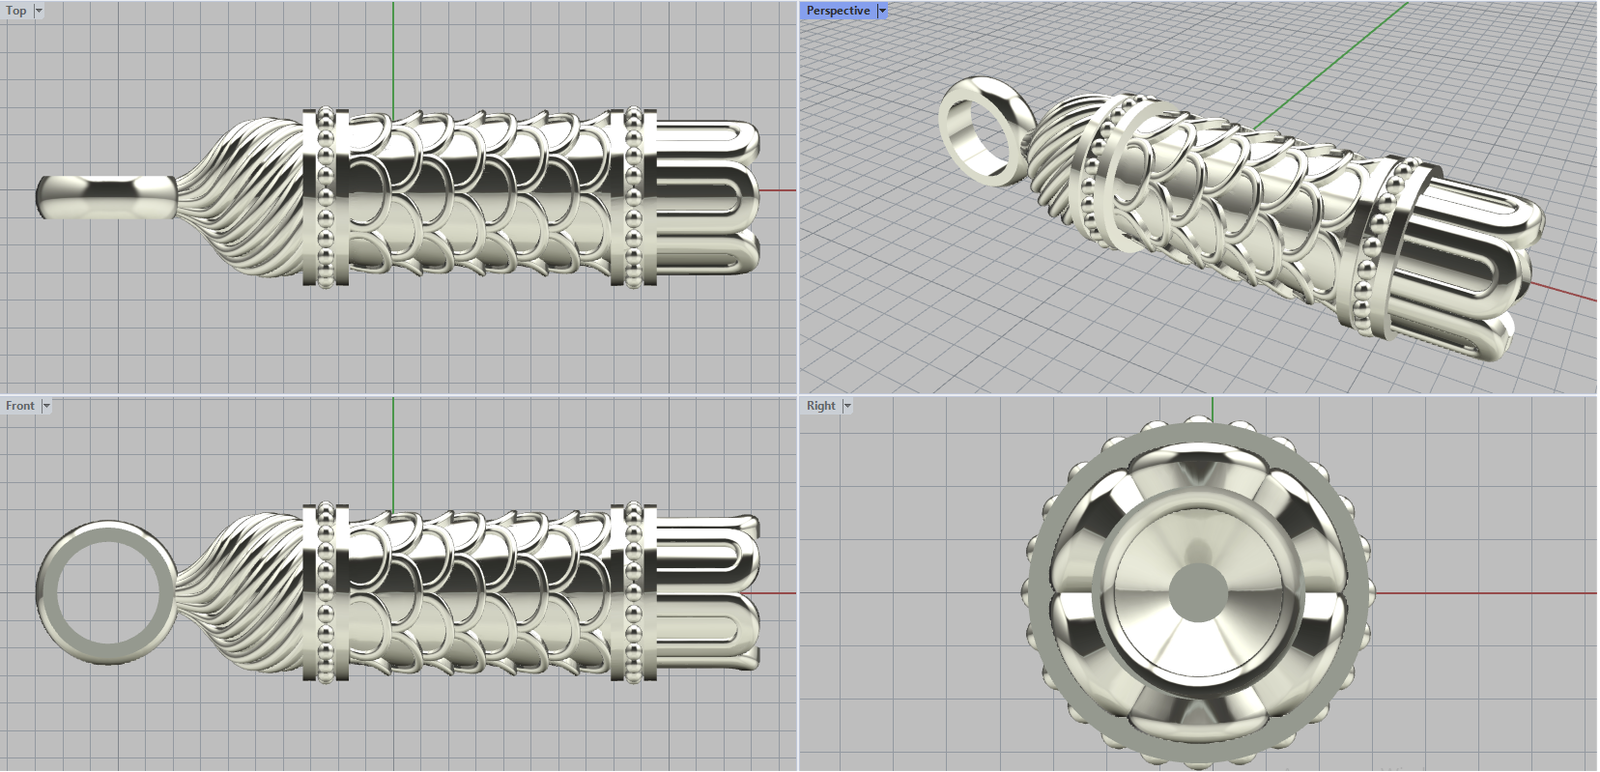
Task: Expand the Front viewport dropdown arrow
Action: click(46, 406)
